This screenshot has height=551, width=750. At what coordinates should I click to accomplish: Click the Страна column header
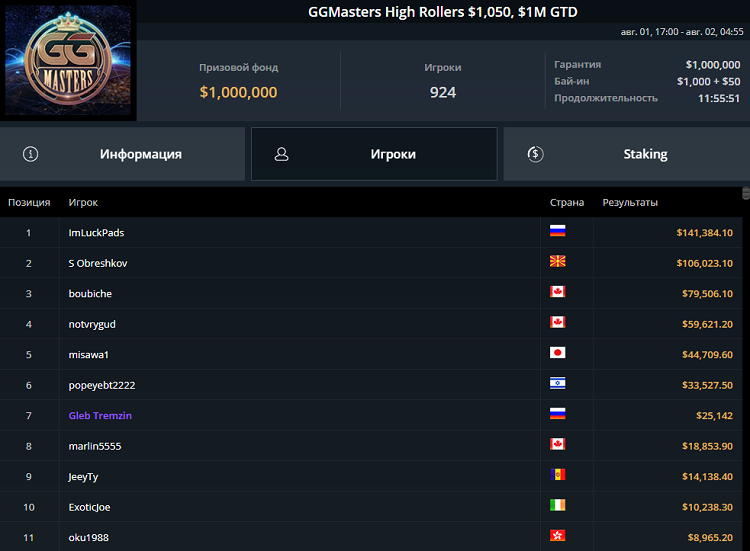[x=567, y=203]
